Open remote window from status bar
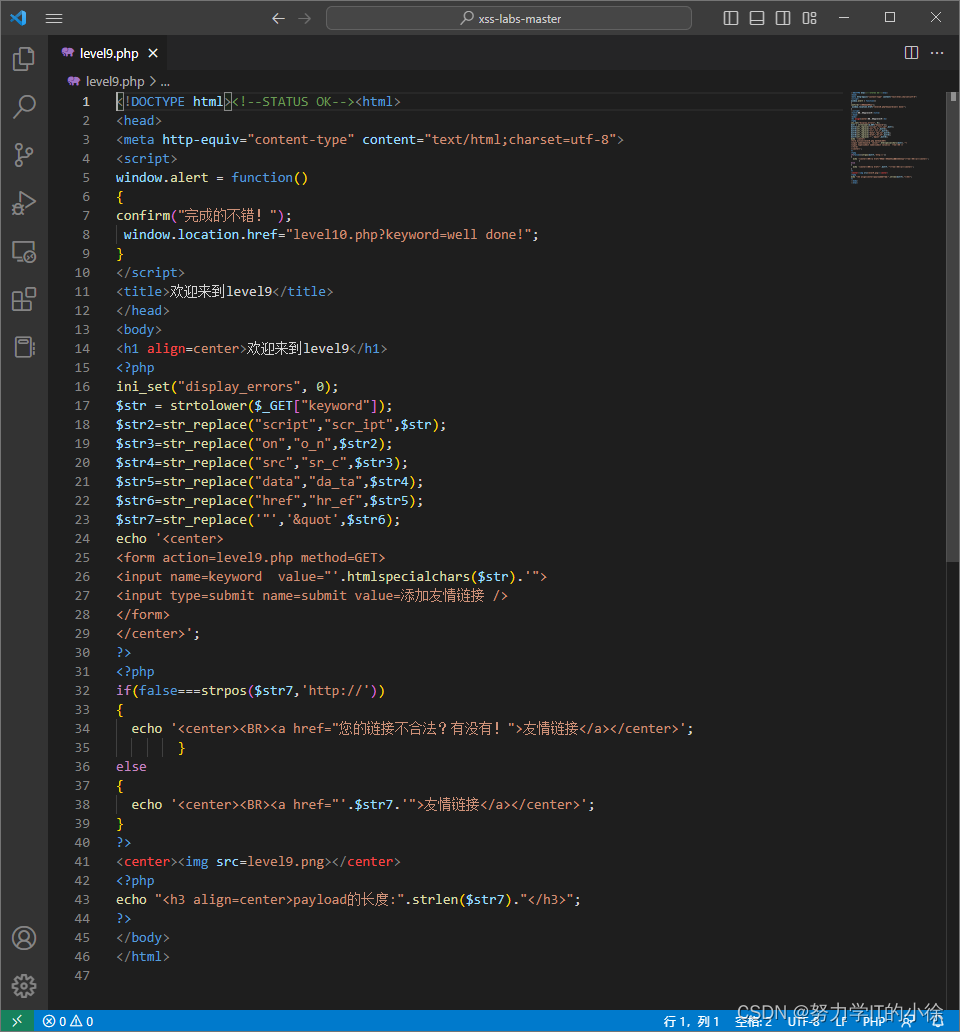 (17, 1021)
